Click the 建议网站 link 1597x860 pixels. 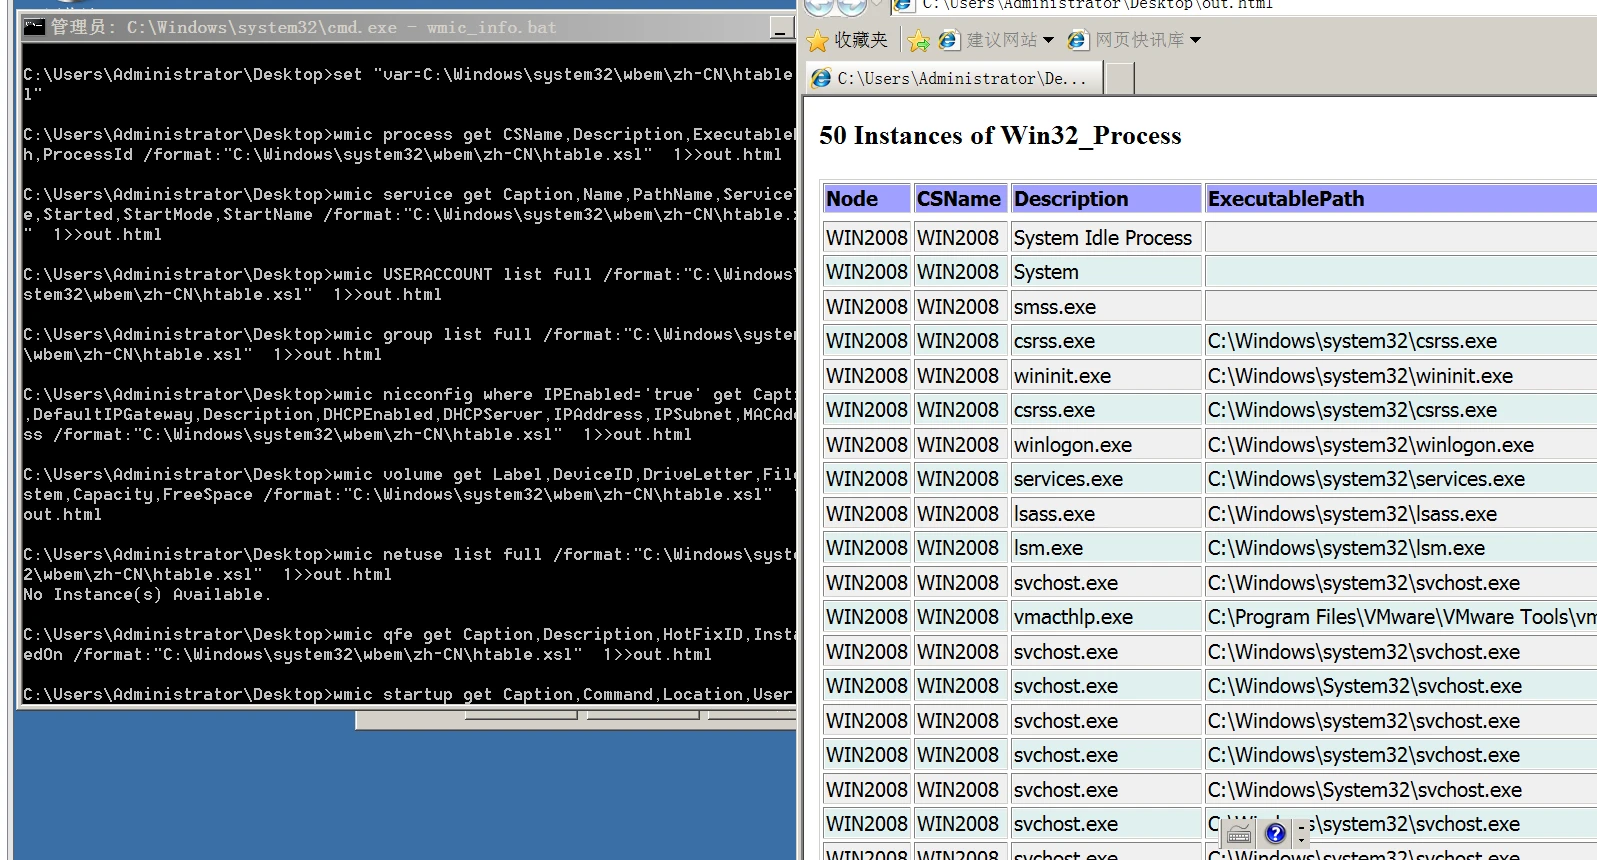[1000, 40]
